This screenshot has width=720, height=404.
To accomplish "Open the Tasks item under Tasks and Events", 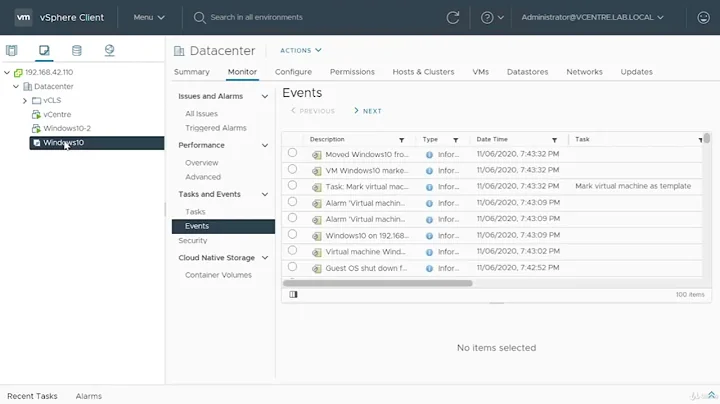I will [195, 212].
